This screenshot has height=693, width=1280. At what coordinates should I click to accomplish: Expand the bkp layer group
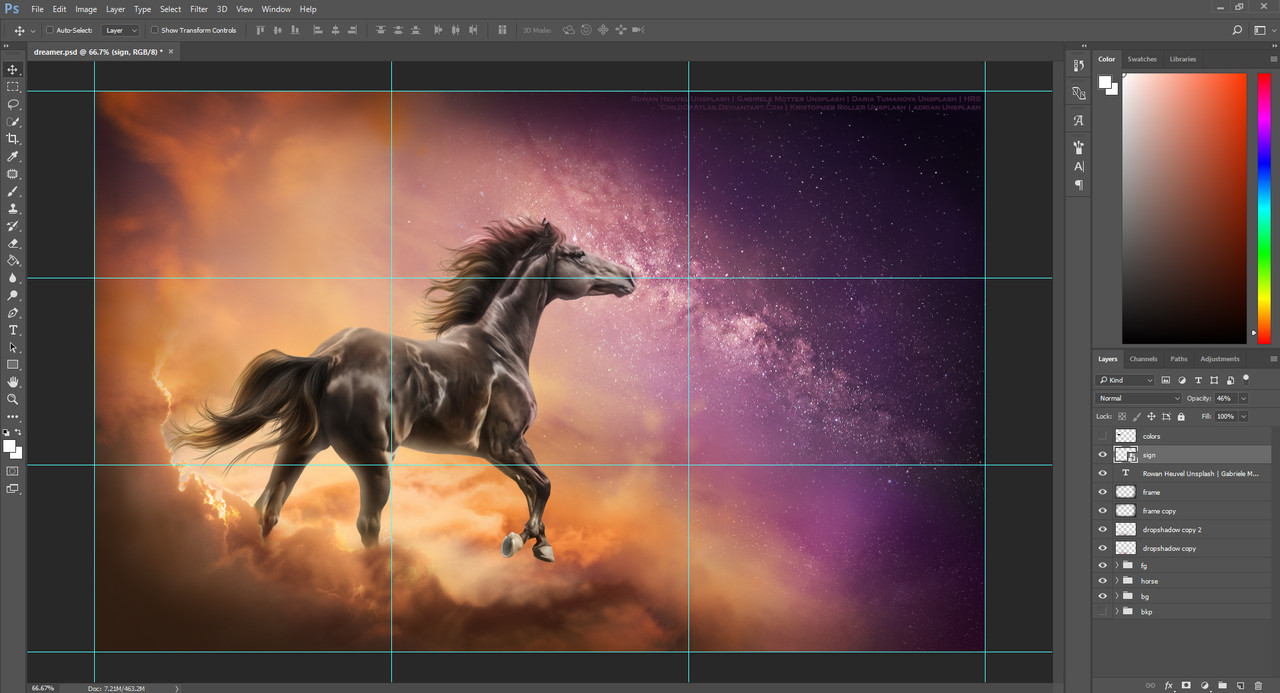coord(1116,611)
